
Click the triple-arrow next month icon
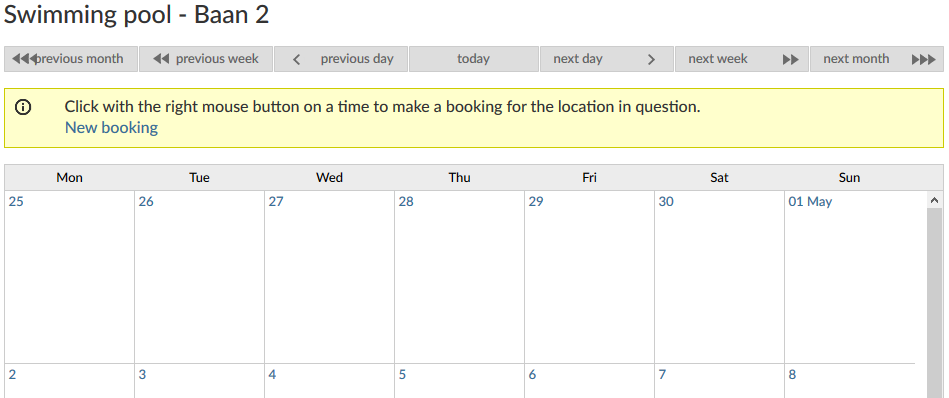tap(924, 59)
